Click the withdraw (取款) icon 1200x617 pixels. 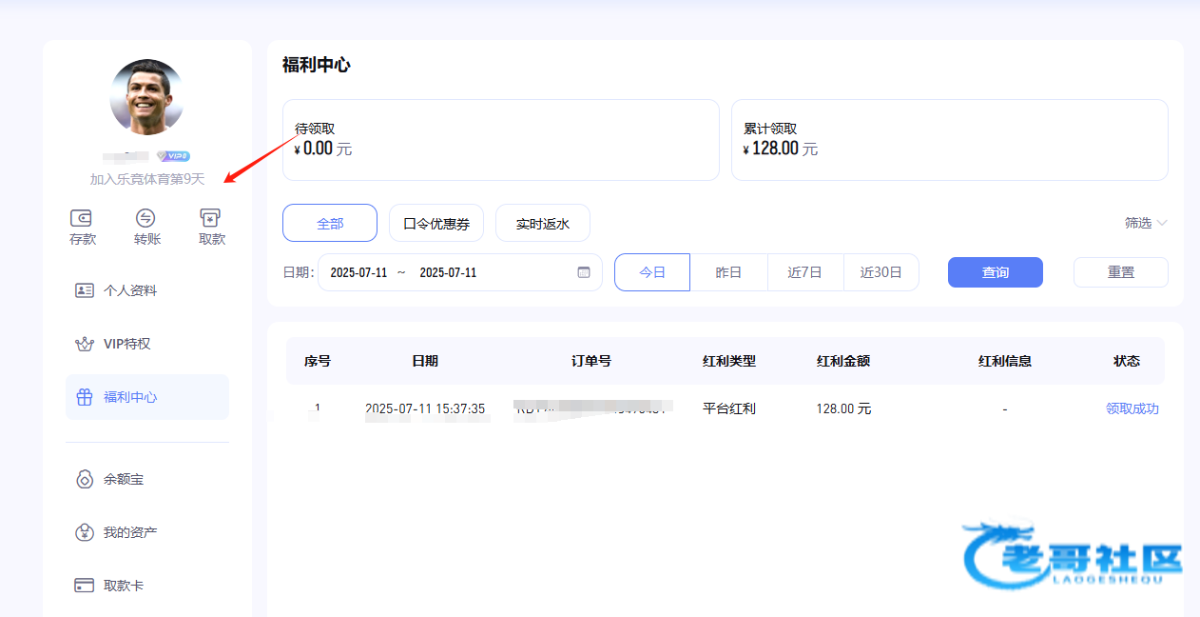(x=211, y=218)
